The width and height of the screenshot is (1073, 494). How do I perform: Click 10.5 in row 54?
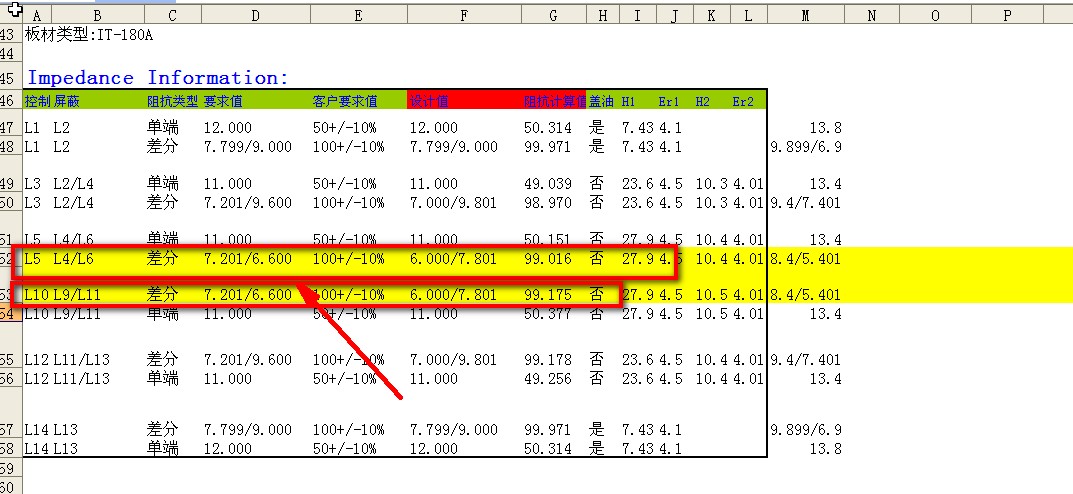711,314
